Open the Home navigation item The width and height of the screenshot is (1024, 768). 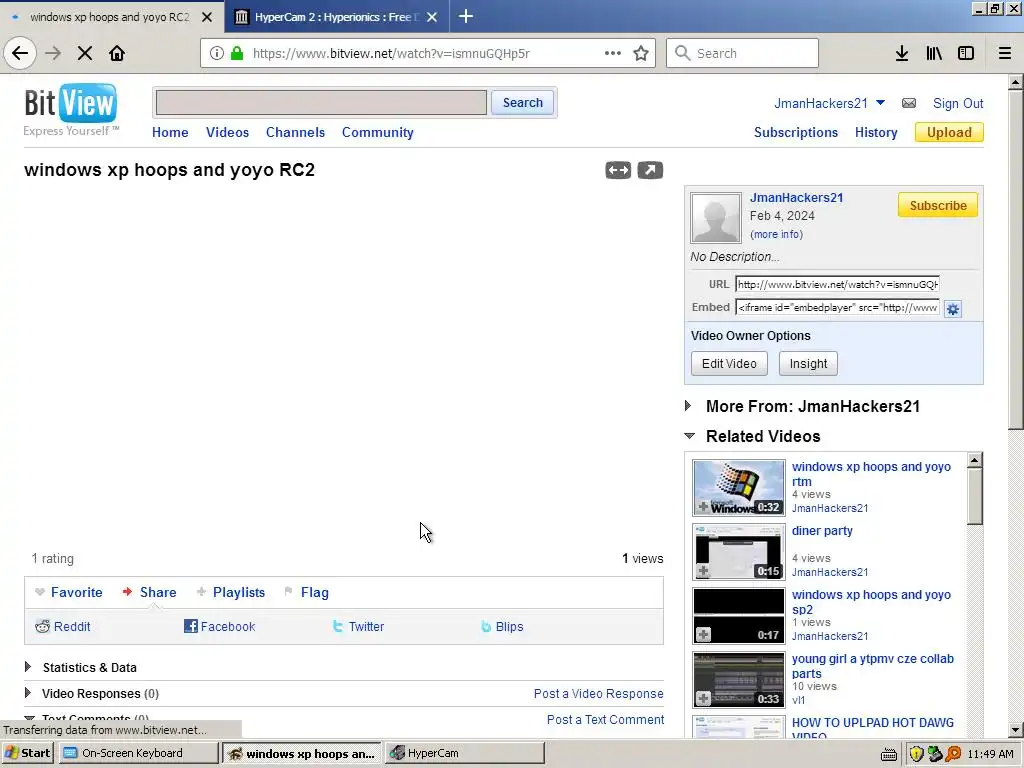(x=170, y=132)
